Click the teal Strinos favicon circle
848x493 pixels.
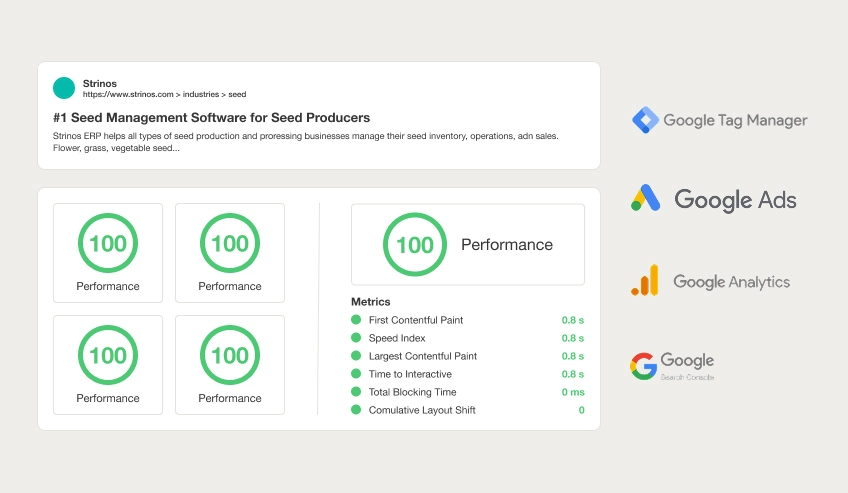(64, 88)
